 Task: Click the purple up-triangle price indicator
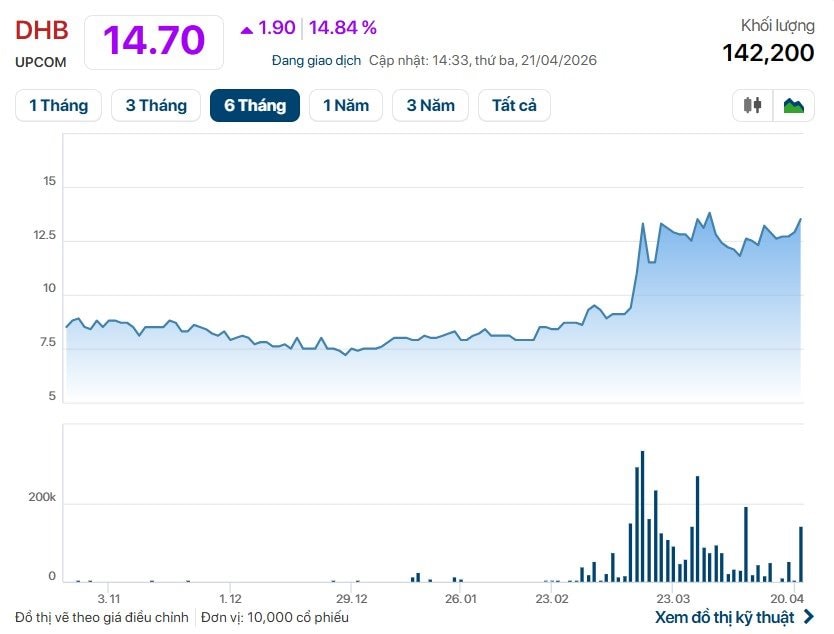[x=247, y=29]
